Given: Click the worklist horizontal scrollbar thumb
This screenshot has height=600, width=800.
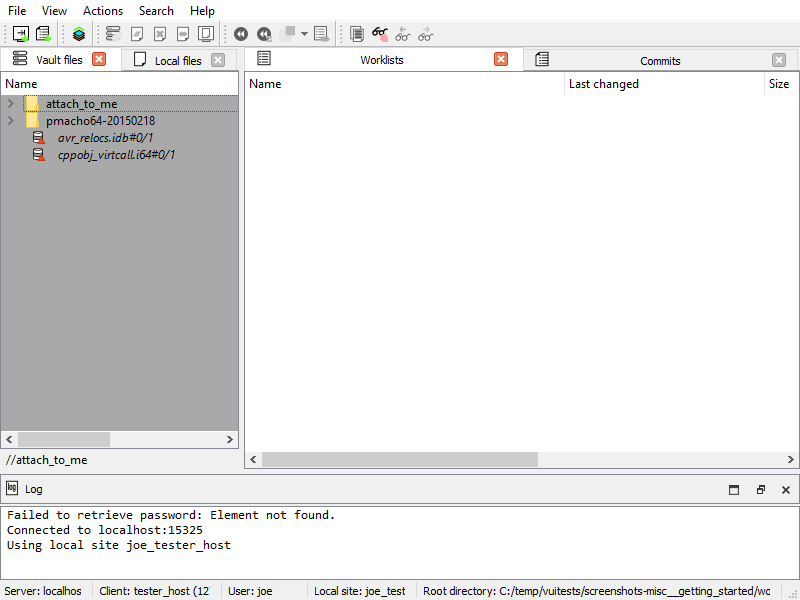Looking at the screenshot, I should 400,459.
